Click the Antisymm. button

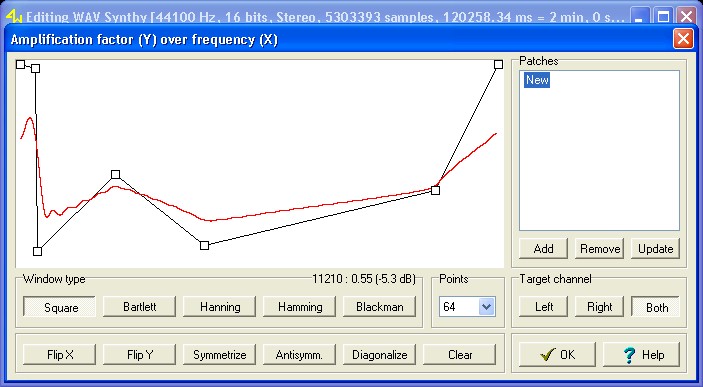point(299,355)
